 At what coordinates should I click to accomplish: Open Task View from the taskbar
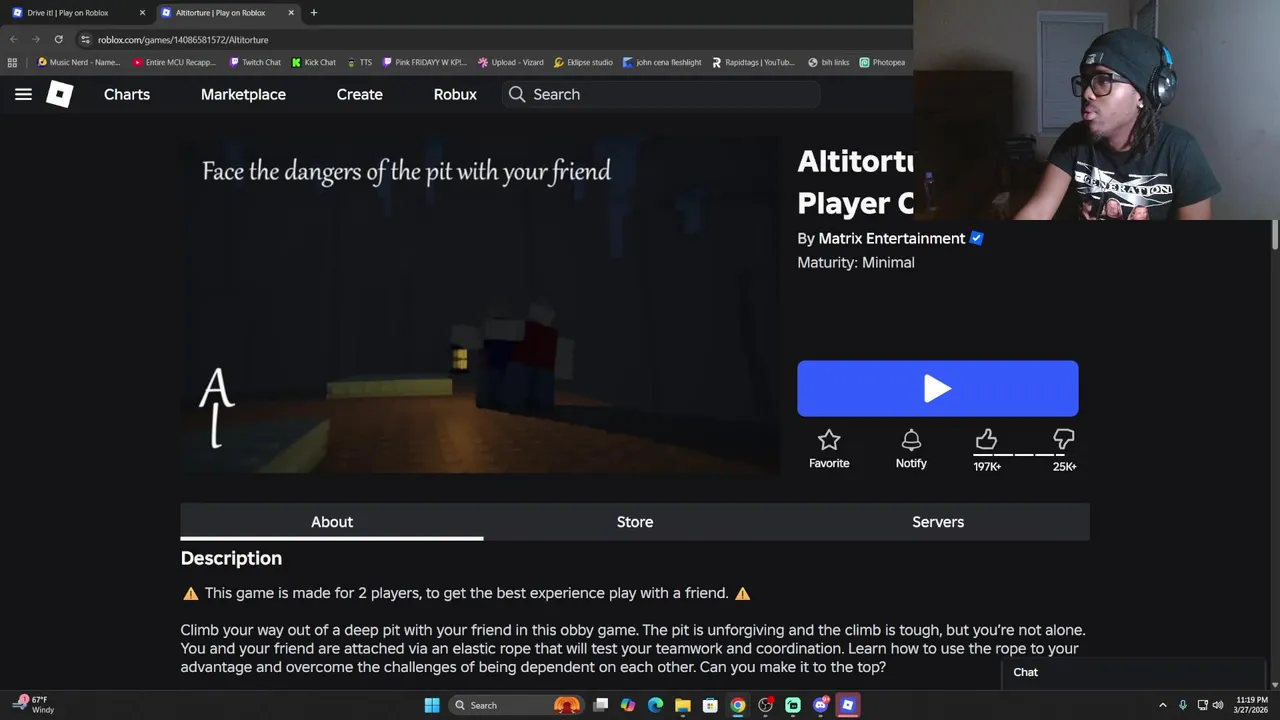pos(600,705)
